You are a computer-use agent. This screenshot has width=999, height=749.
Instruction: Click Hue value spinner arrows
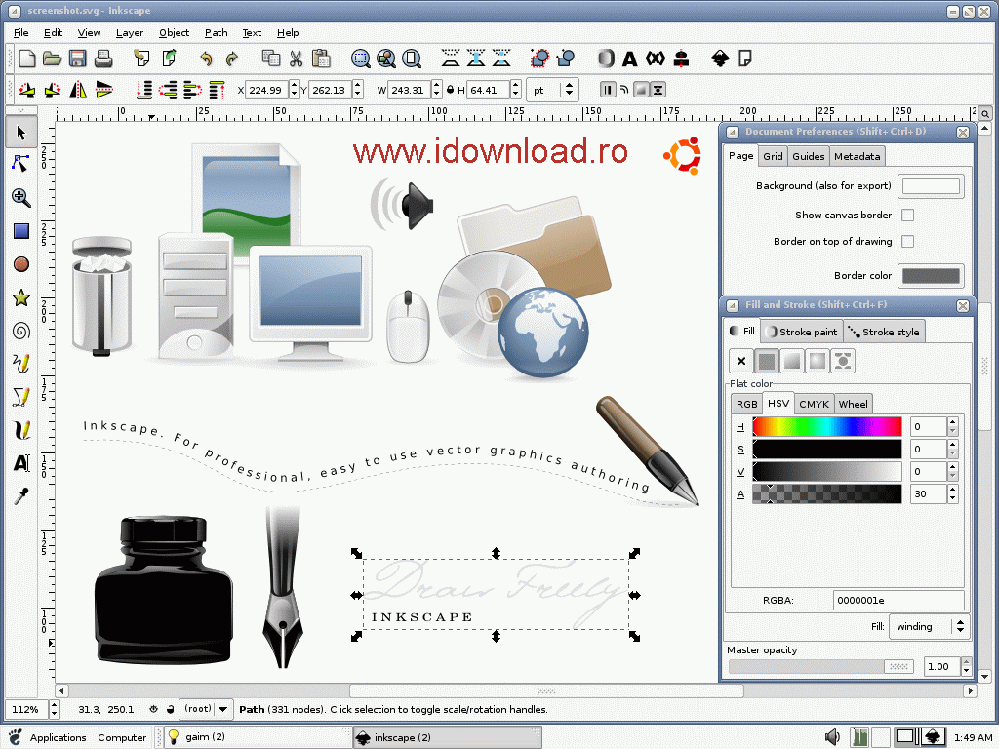click(952, 426)
